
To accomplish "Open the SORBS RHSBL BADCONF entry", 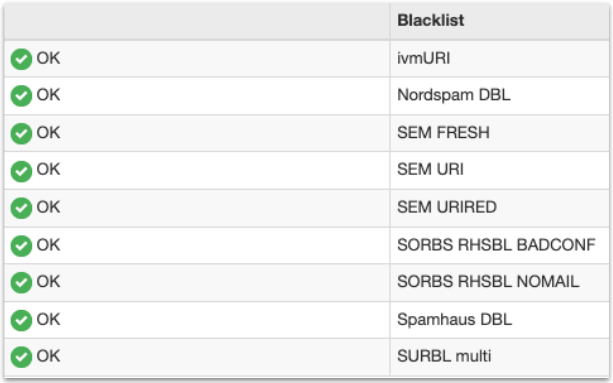I will pyautogui.click(x=496, y=245).
